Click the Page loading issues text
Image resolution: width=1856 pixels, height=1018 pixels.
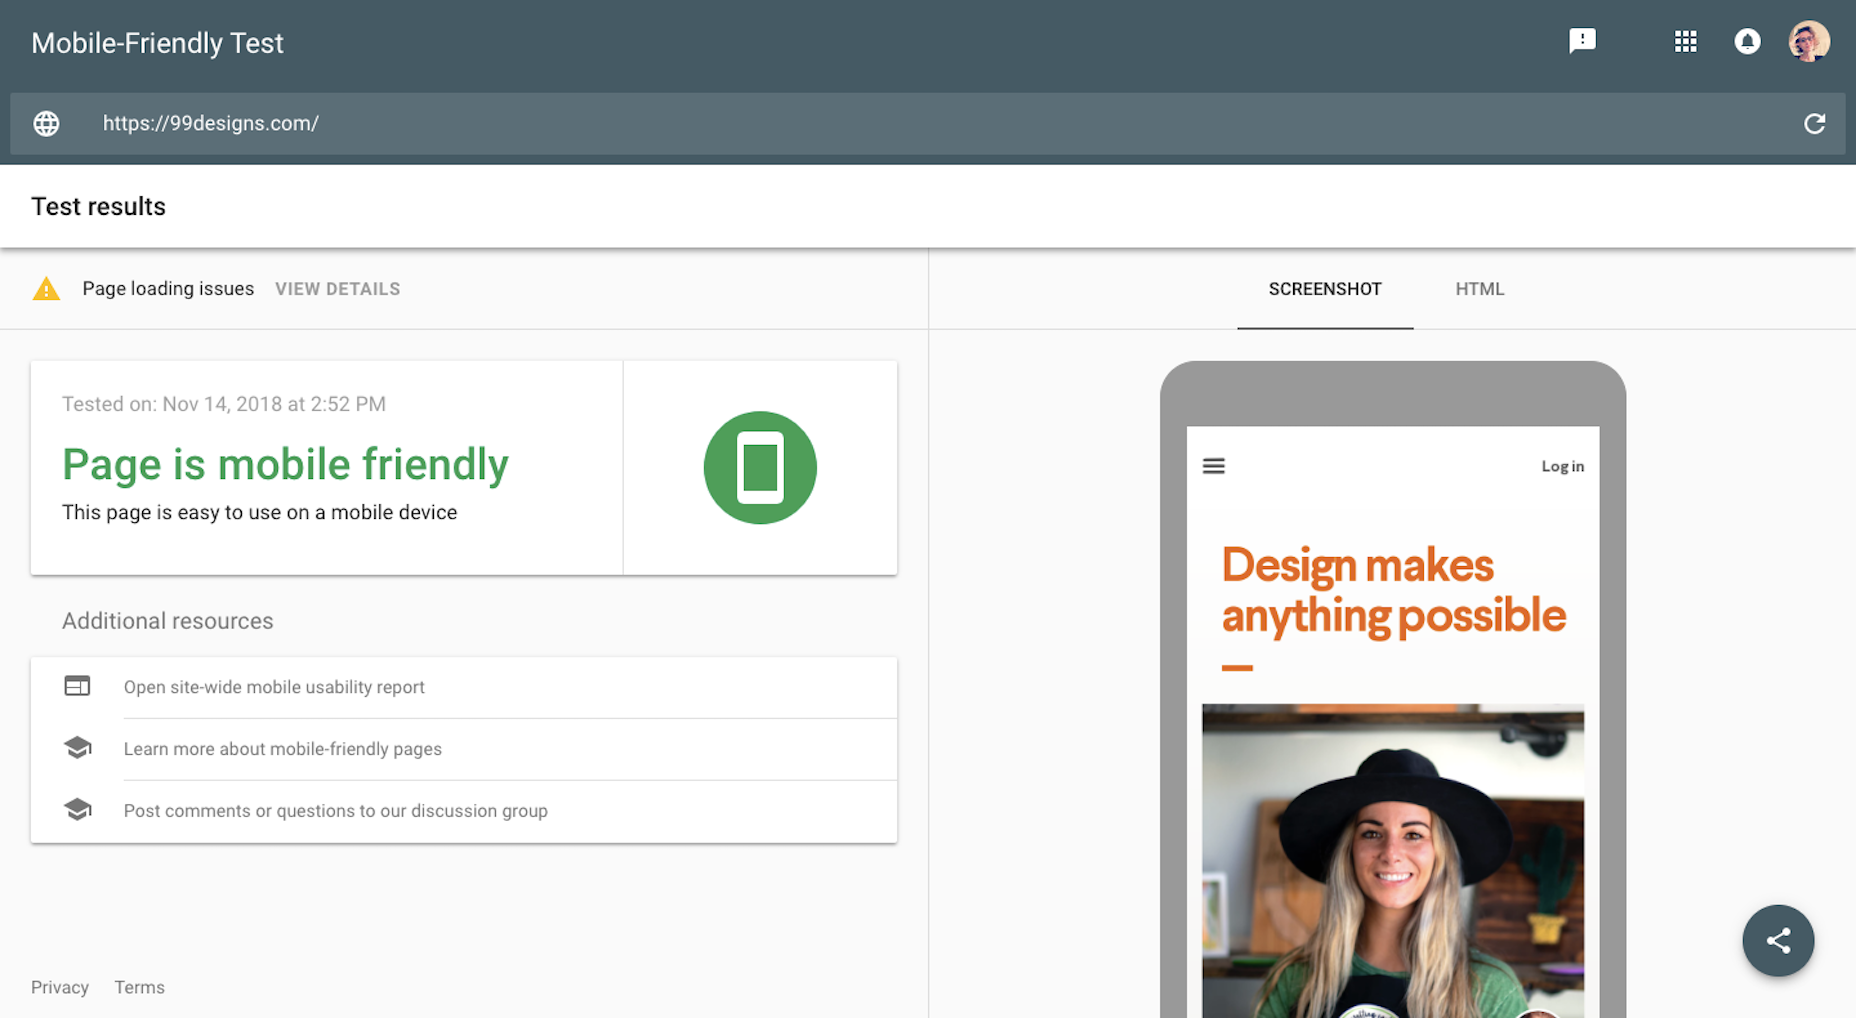[168, 289]
